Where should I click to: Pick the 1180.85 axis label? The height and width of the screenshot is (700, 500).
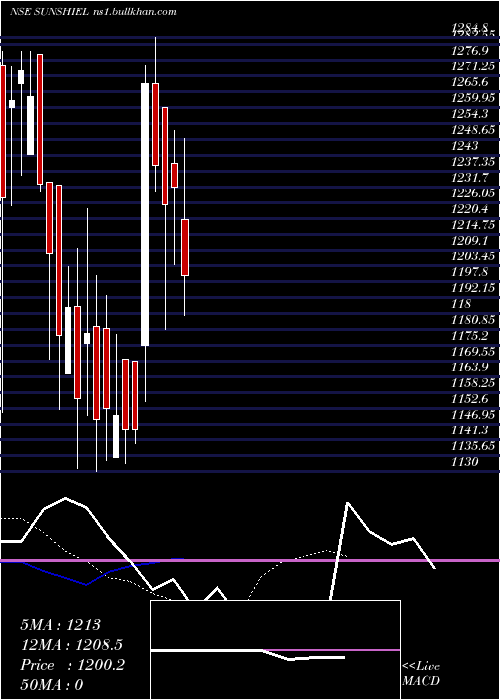(x=473, y=319)
